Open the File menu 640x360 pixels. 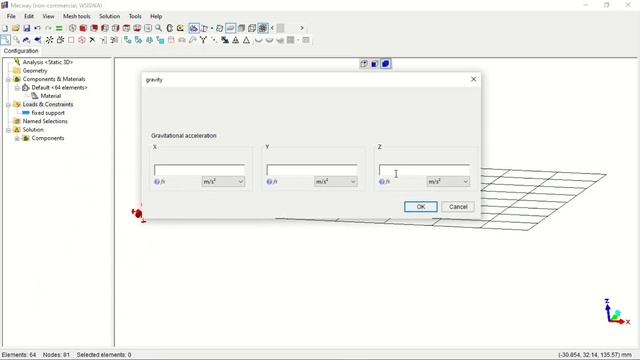click(x=11, y=16)
